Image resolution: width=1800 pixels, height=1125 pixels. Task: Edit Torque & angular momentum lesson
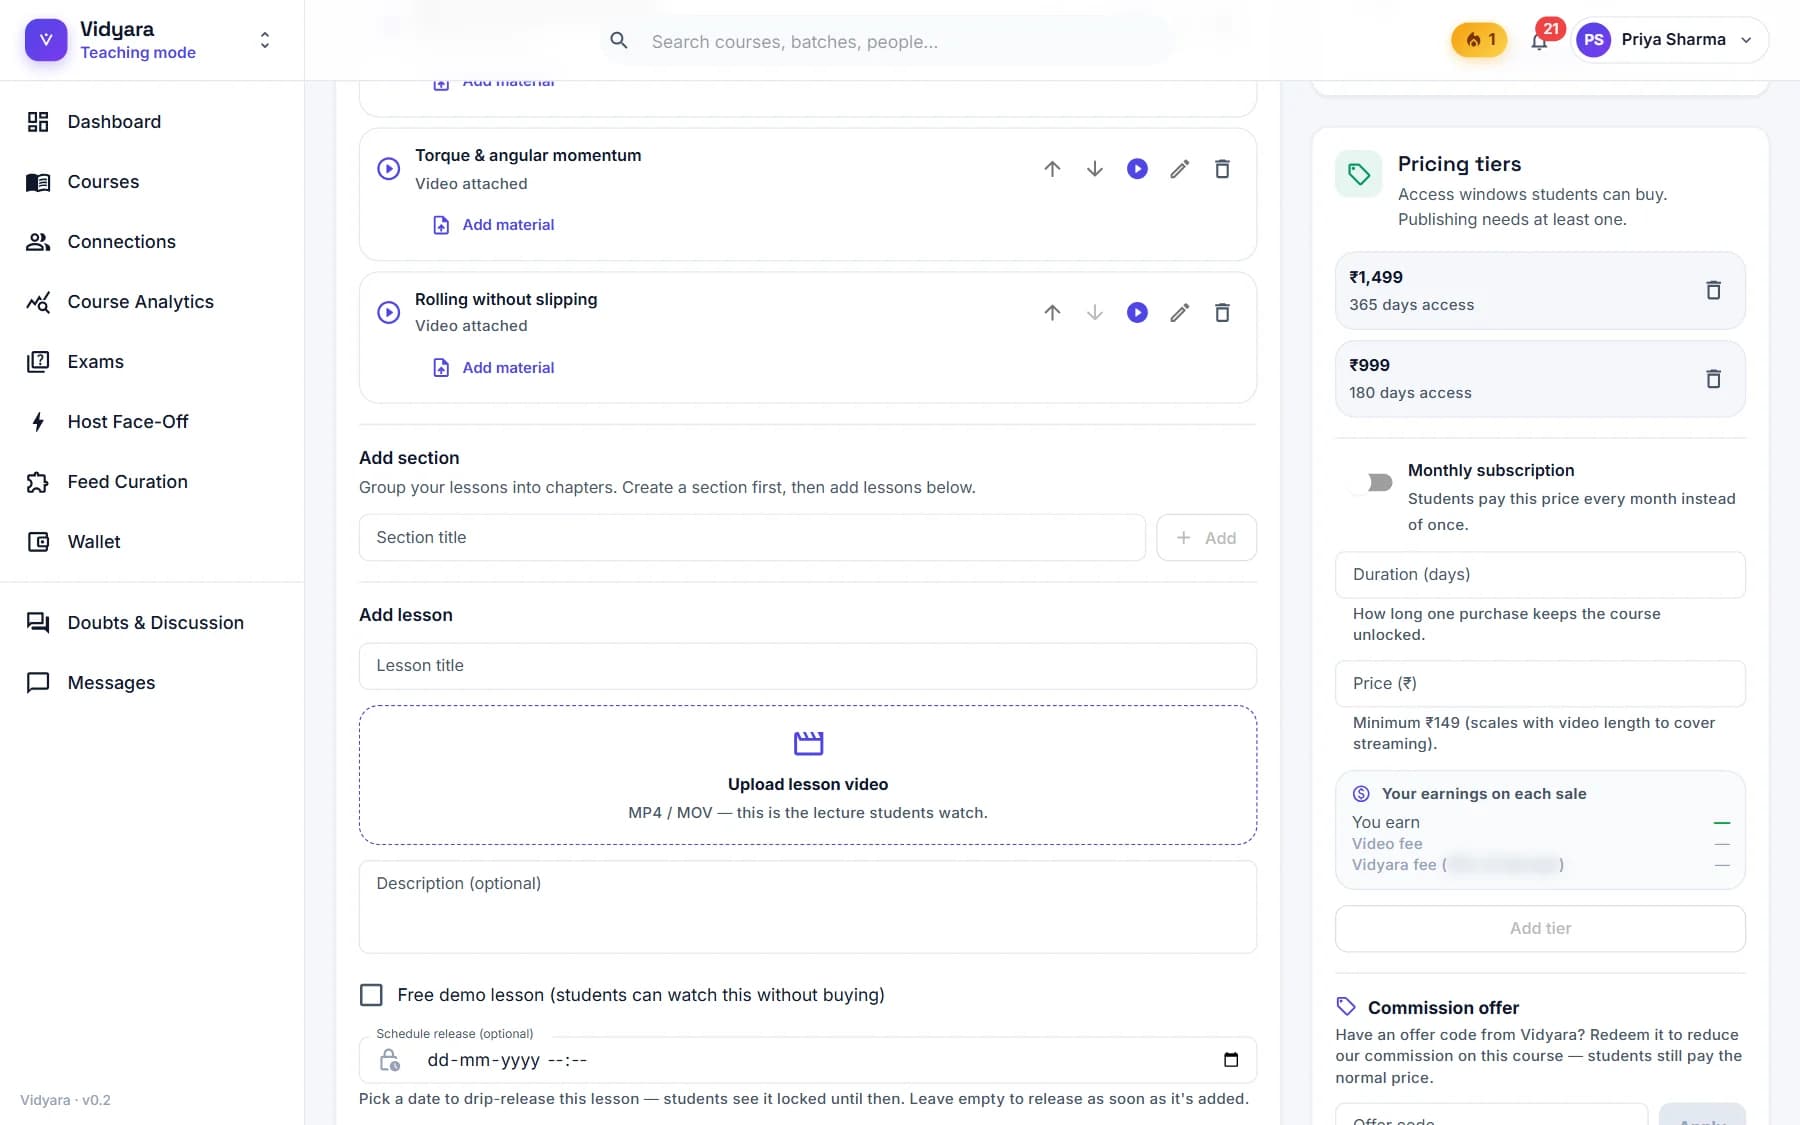[1180, 169]
